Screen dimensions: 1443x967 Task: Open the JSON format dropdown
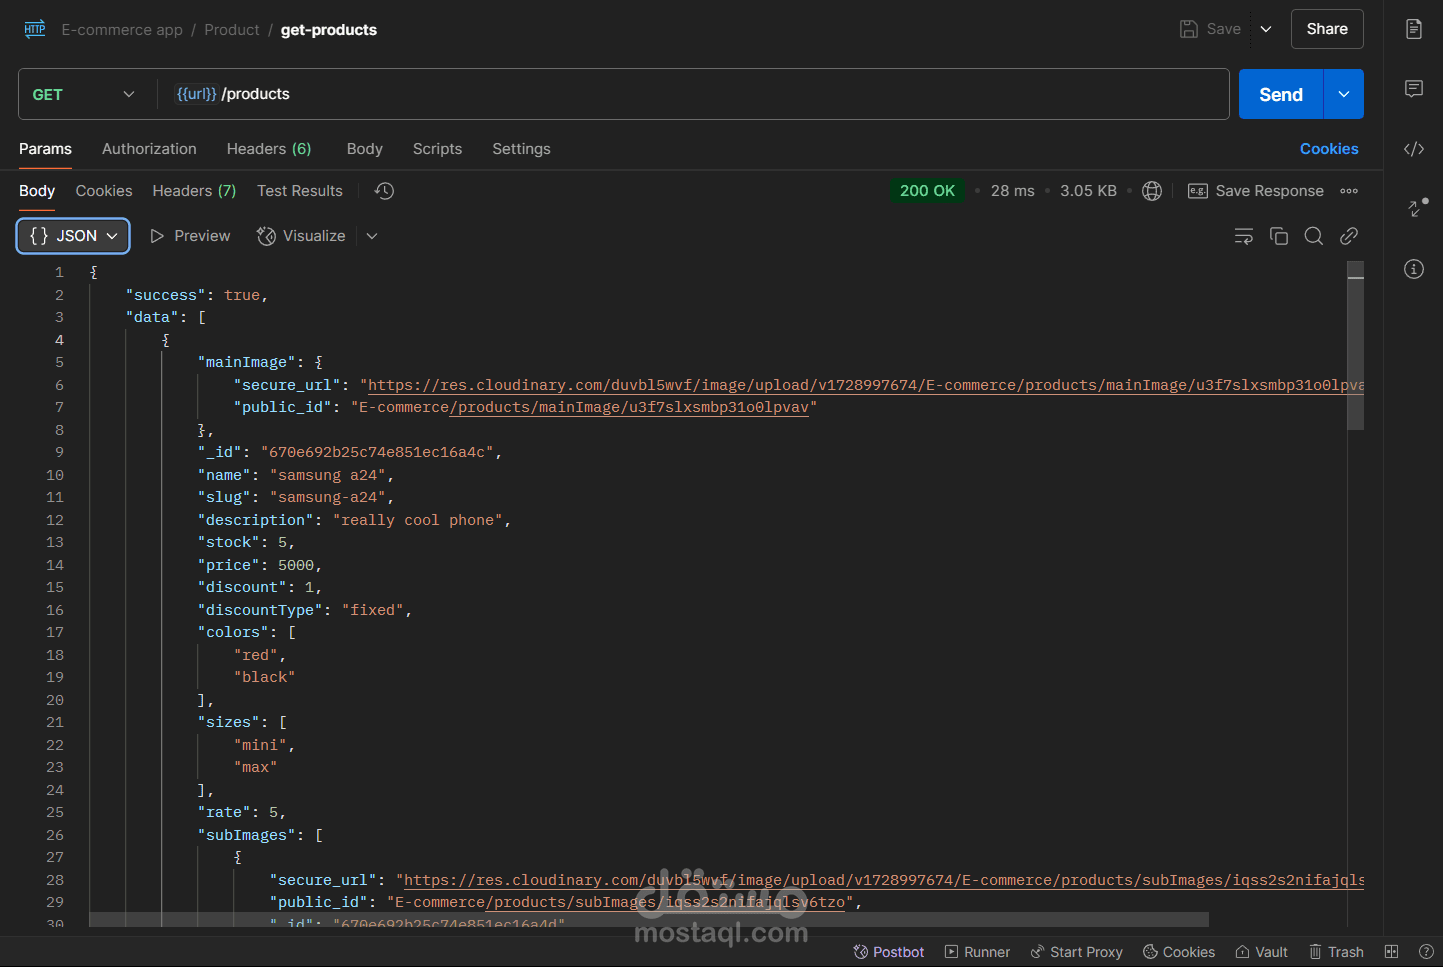[x=73, y=236]
